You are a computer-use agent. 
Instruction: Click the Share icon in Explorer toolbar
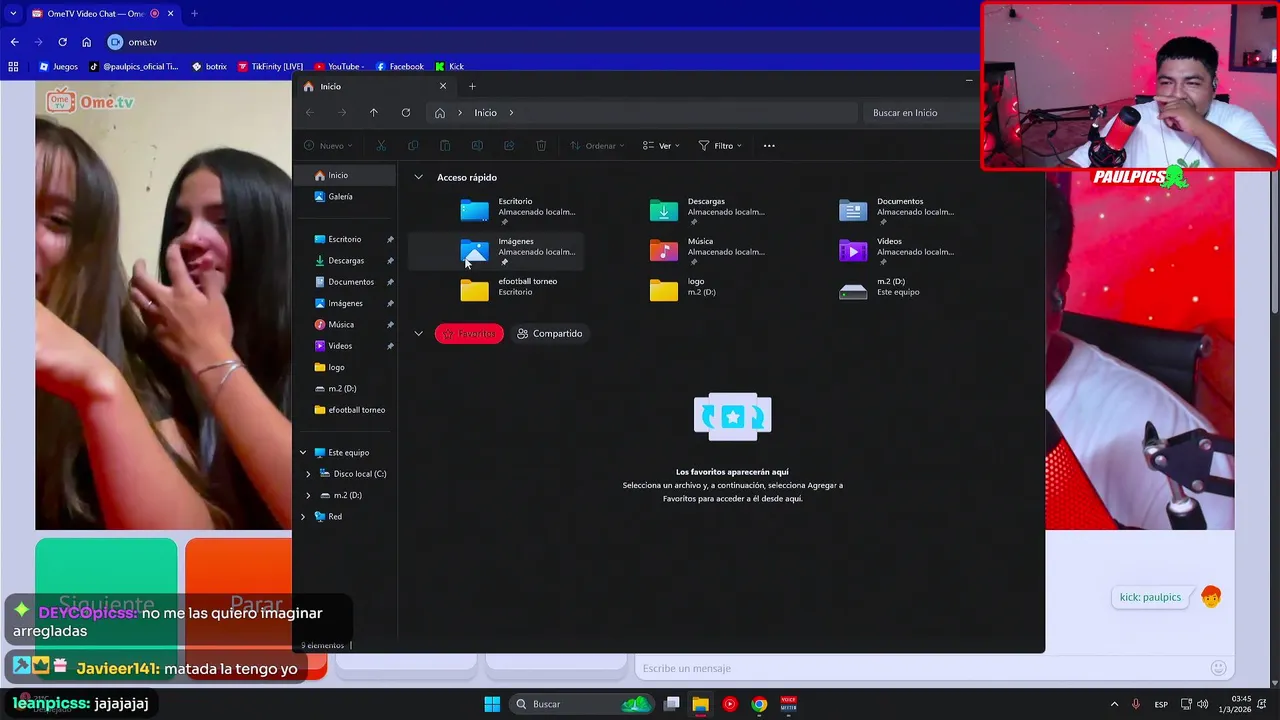[509, 146]
